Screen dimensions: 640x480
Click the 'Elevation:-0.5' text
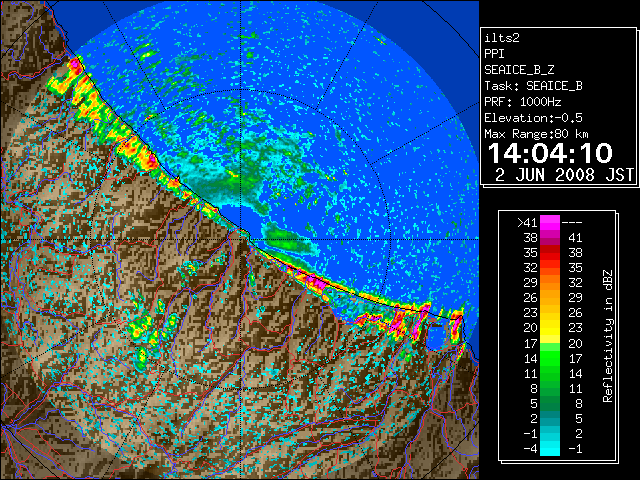[x=533, y=118]
